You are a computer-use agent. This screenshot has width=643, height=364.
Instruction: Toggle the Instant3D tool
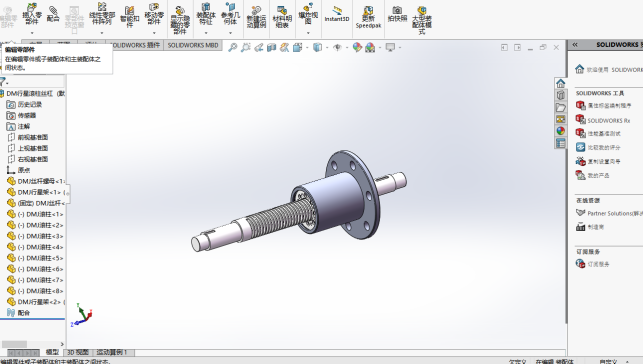(x=337, y=15)
